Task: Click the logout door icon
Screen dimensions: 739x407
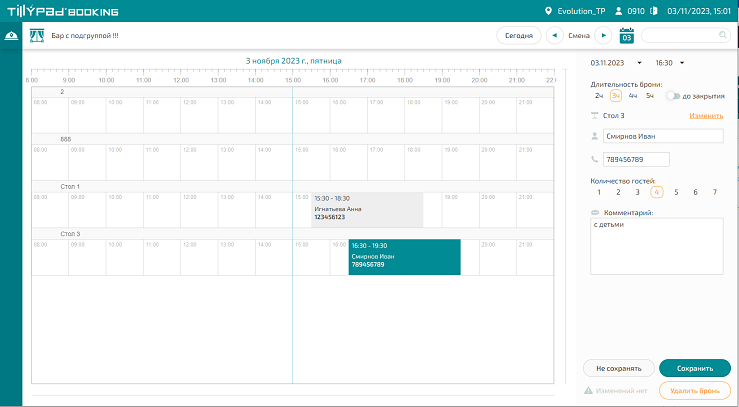Action: (x=653, y=11)
